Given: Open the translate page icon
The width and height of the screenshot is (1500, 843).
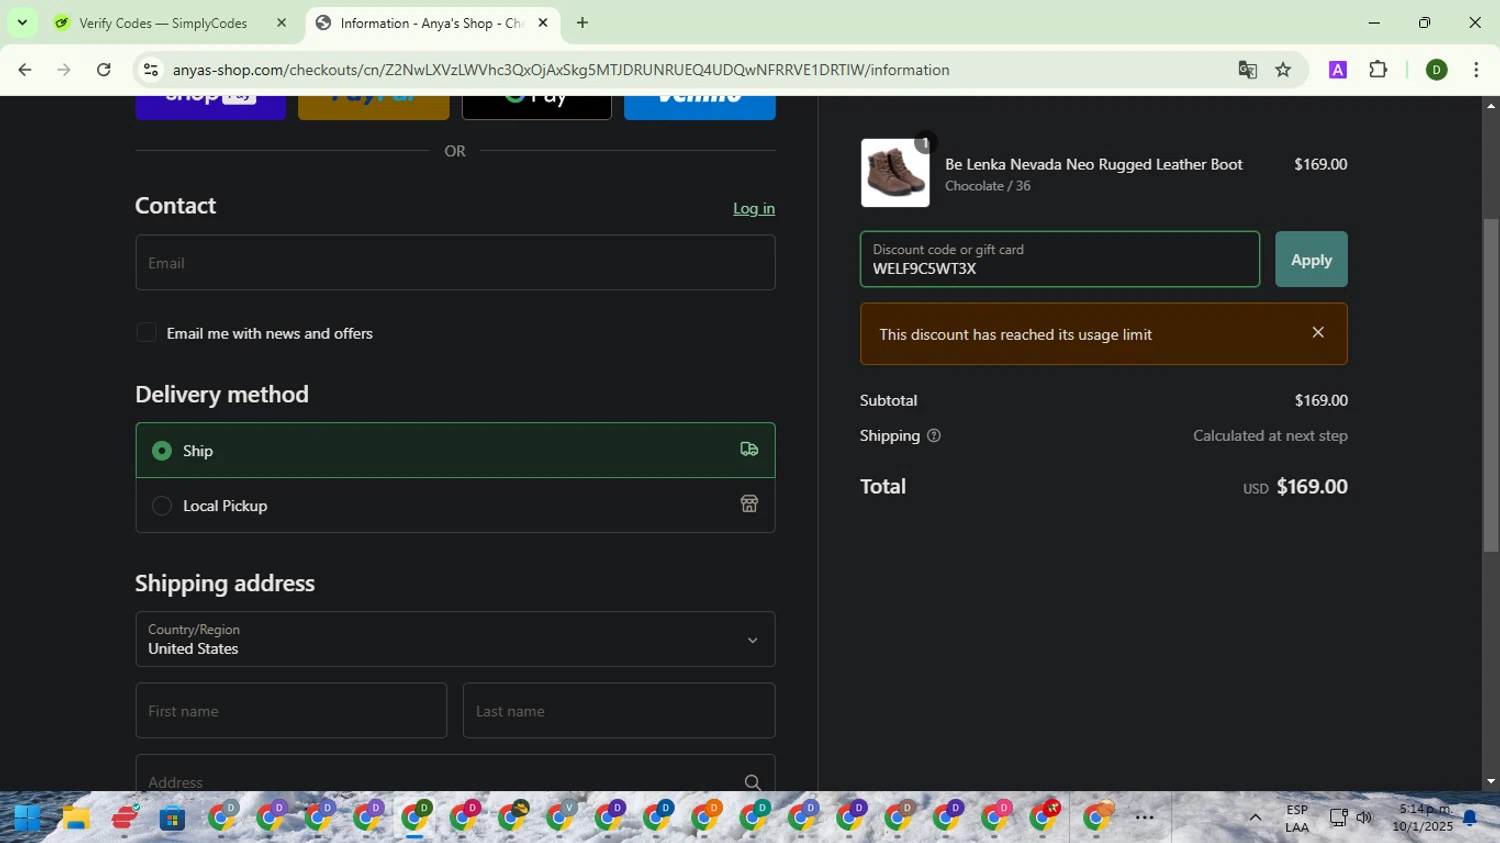Looking at the screenshot, I should pyautogui.click(x=1247, y=70).
